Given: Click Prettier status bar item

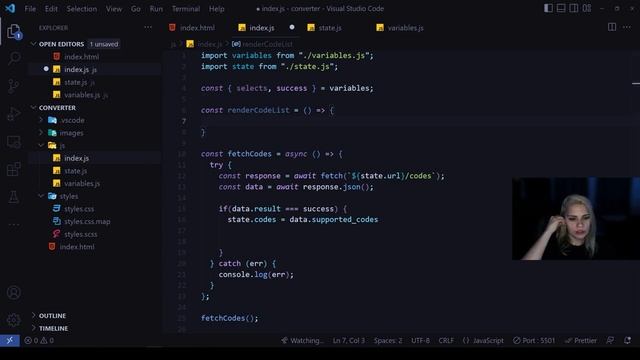Looking at the screenshot, I should pos(580,340).
